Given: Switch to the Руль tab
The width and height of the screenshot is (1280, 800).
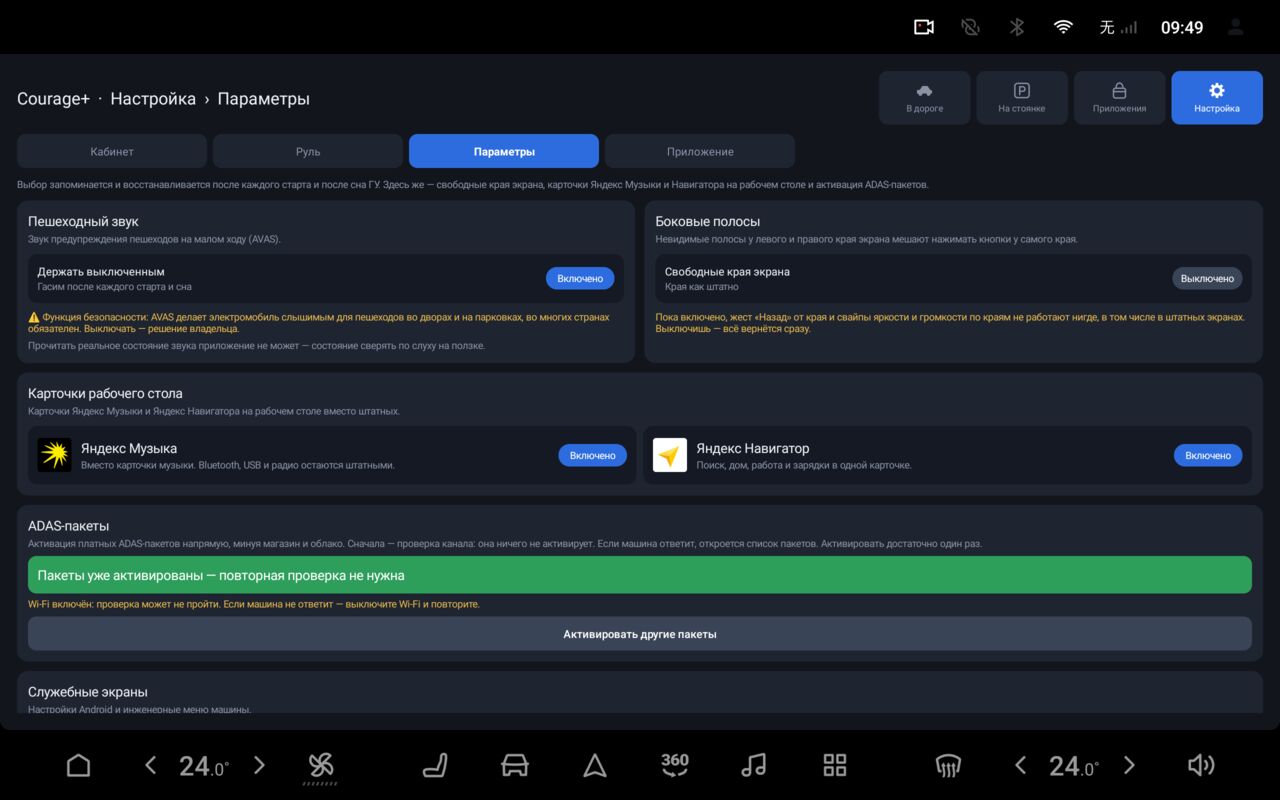Looking at the screenshot, I should pos(308,151).
